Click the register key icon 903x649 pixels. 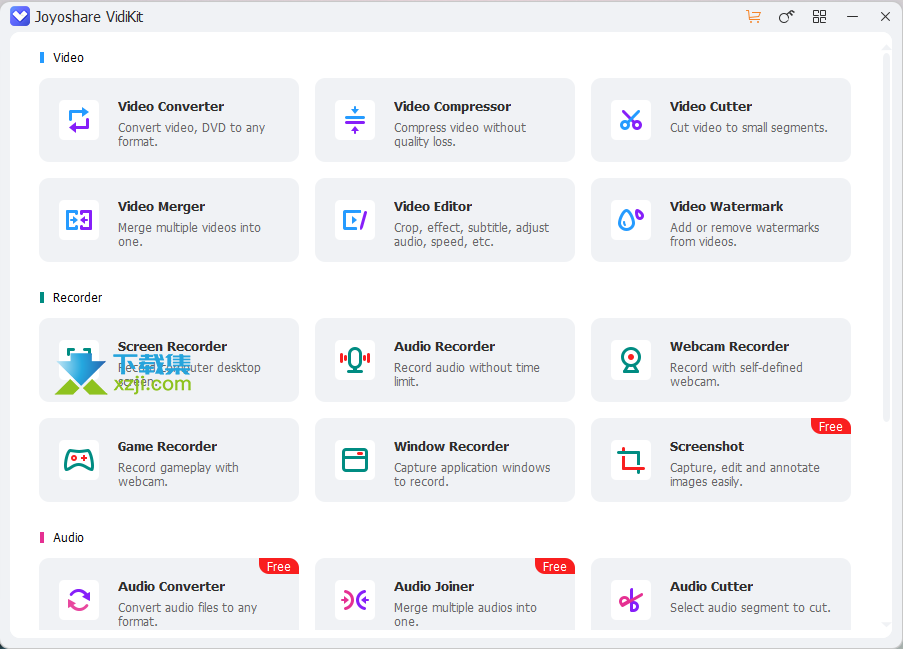pos(786,17)
